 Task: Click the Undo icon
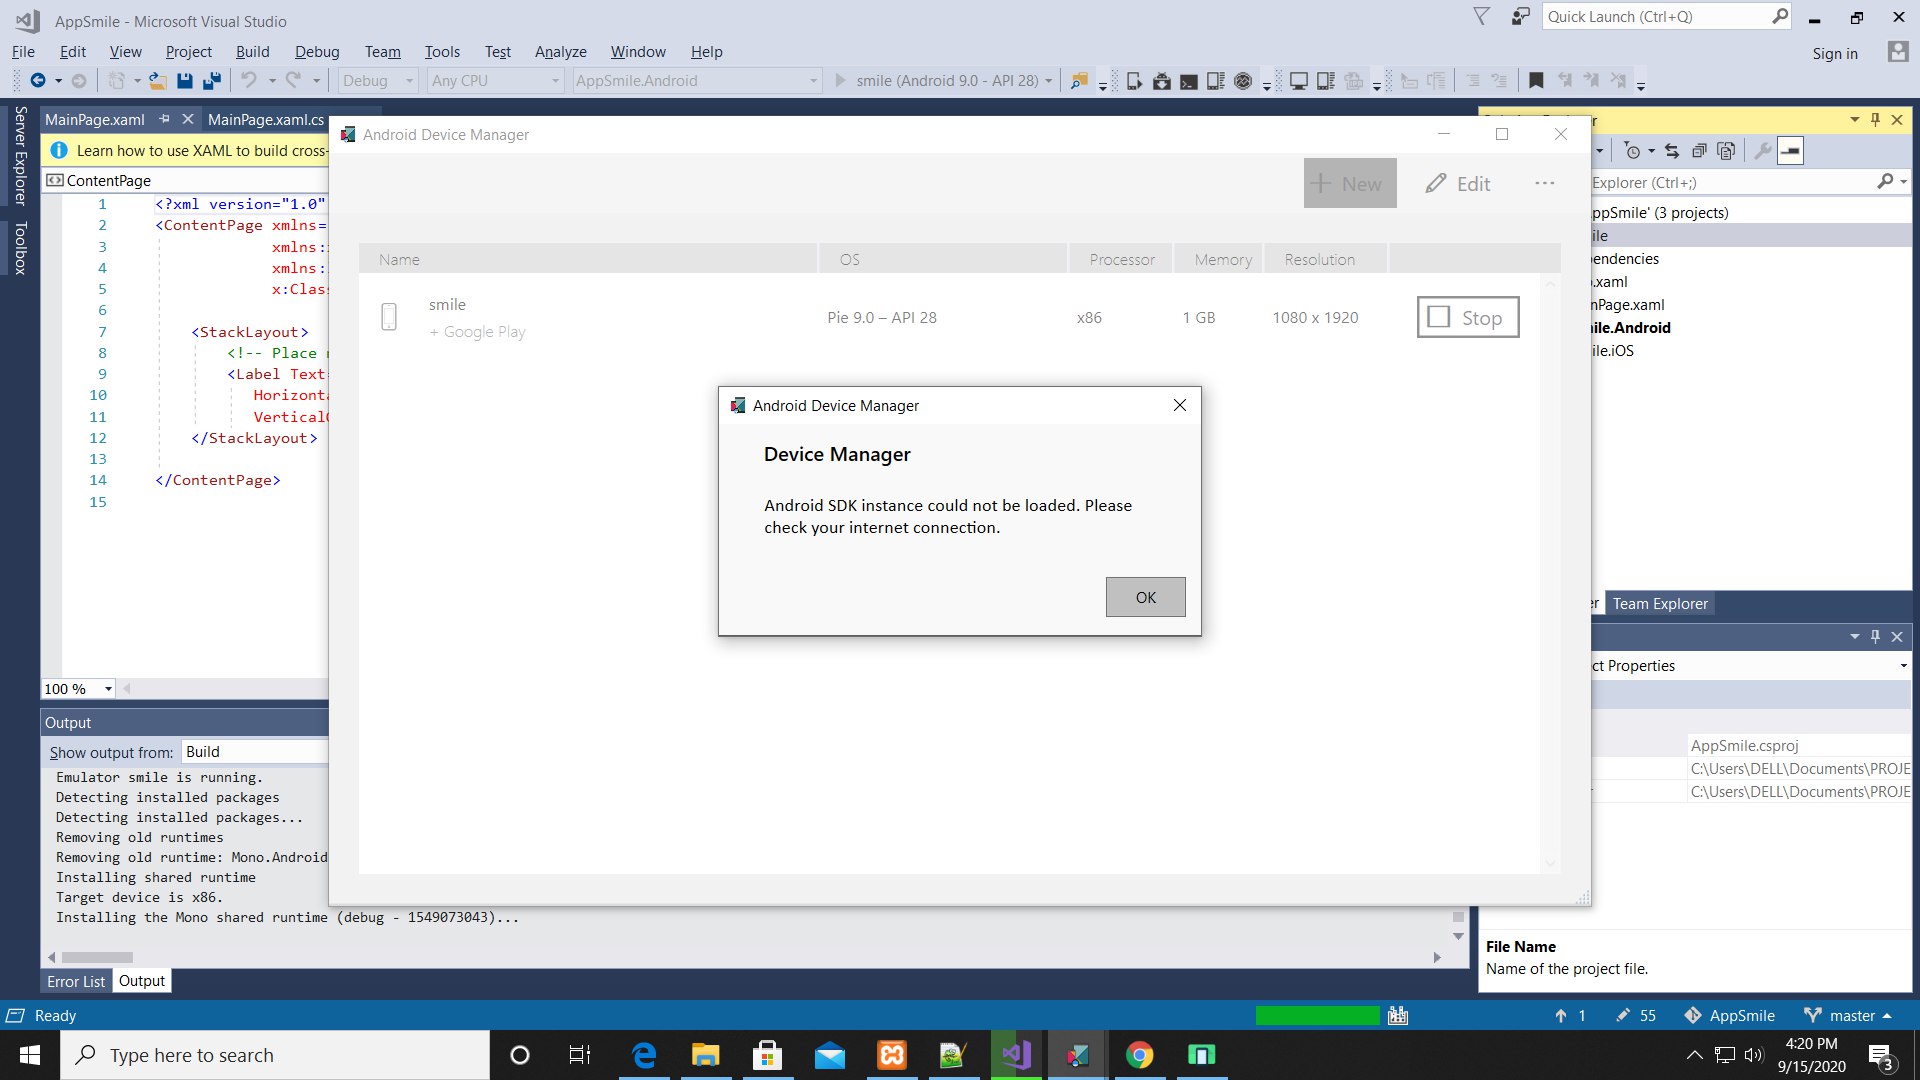(x=249, y=81)
